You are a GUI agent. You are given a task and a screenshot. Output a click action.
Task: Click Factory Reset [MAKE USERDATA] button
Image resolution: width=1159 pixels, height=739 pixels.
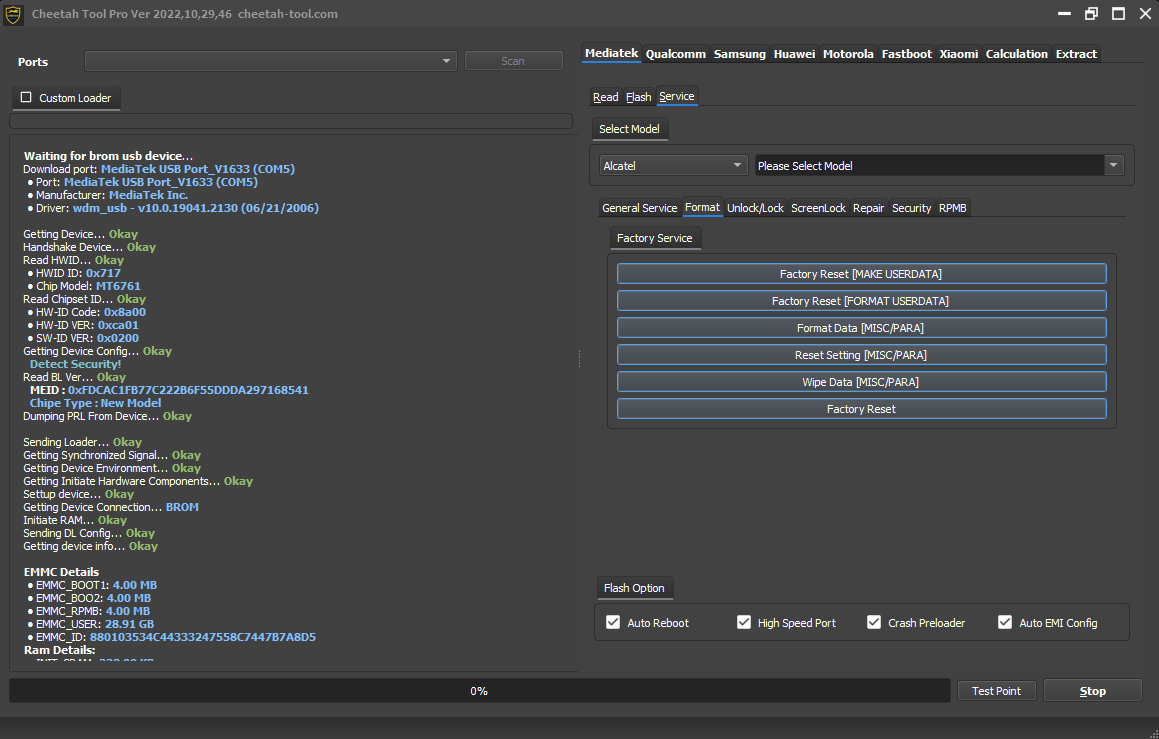click(x=861, y=273)
